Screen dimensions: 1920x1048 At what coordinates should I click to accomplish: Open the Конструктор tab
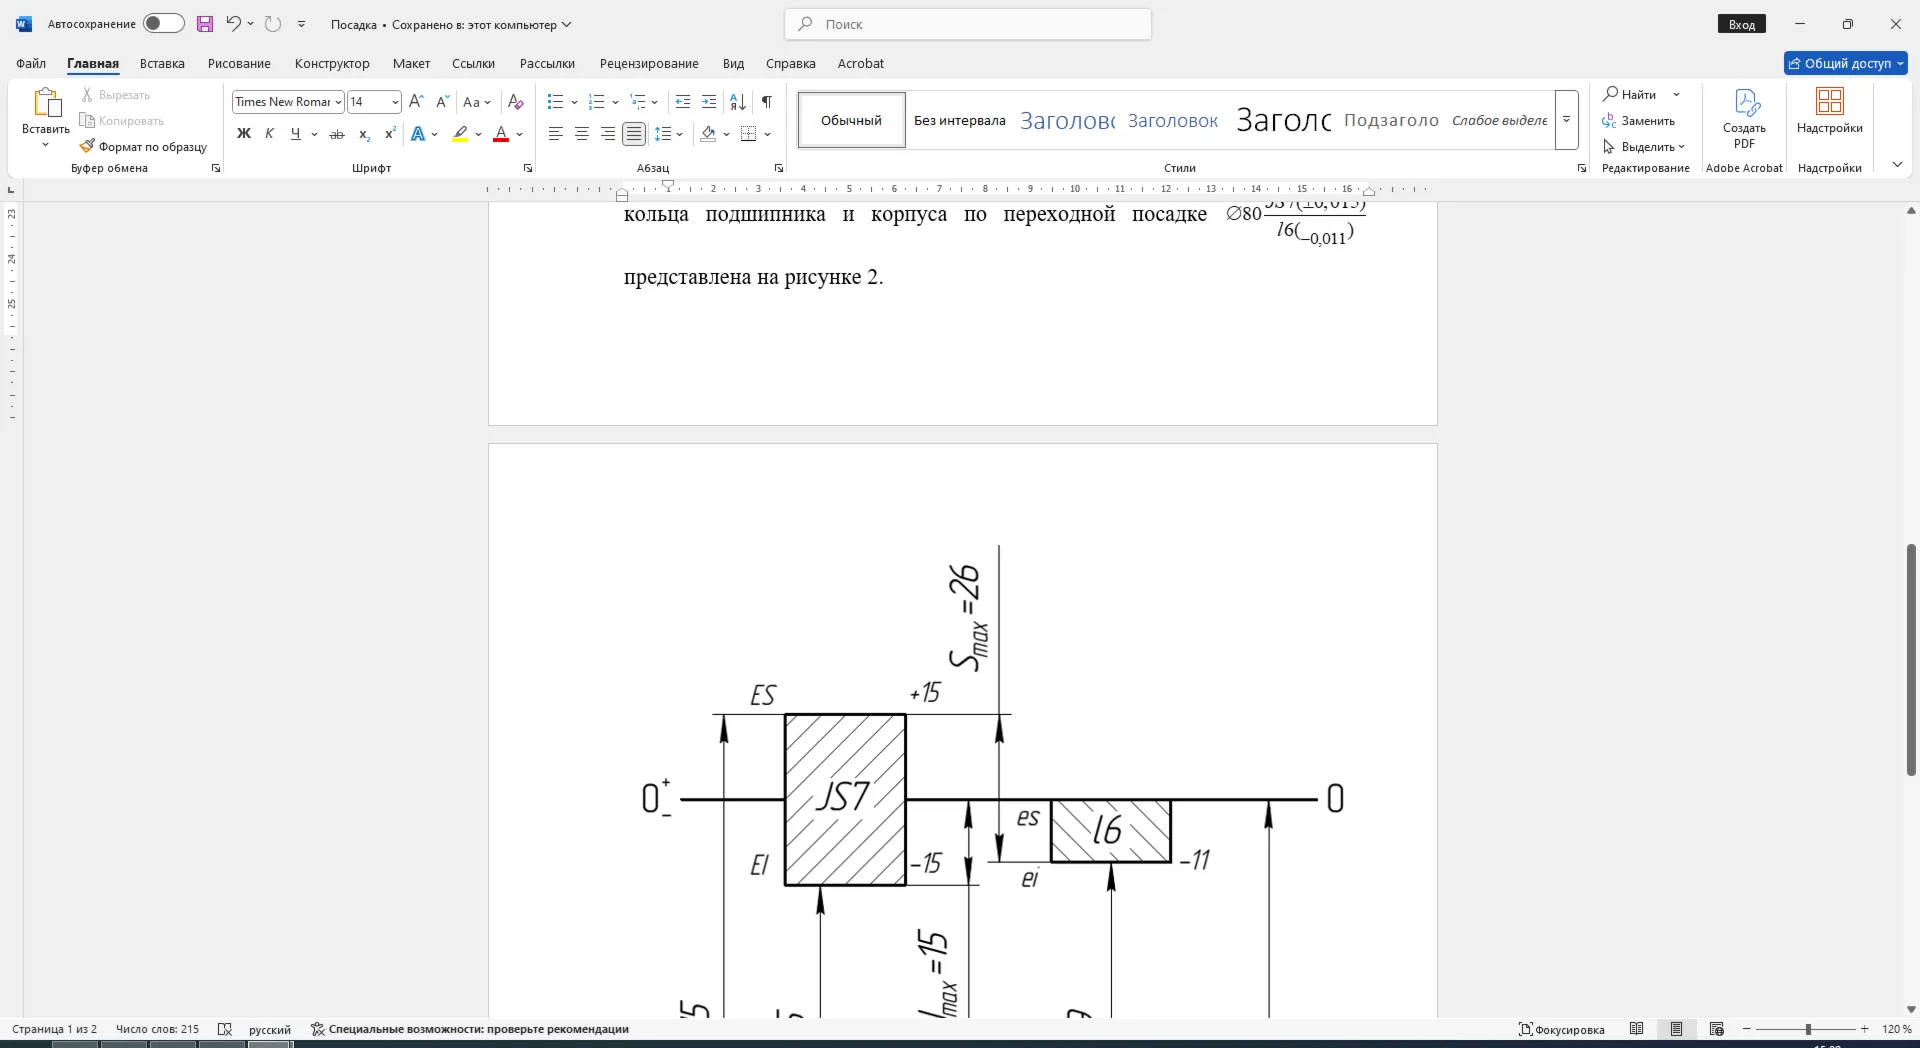coord(332,63)
